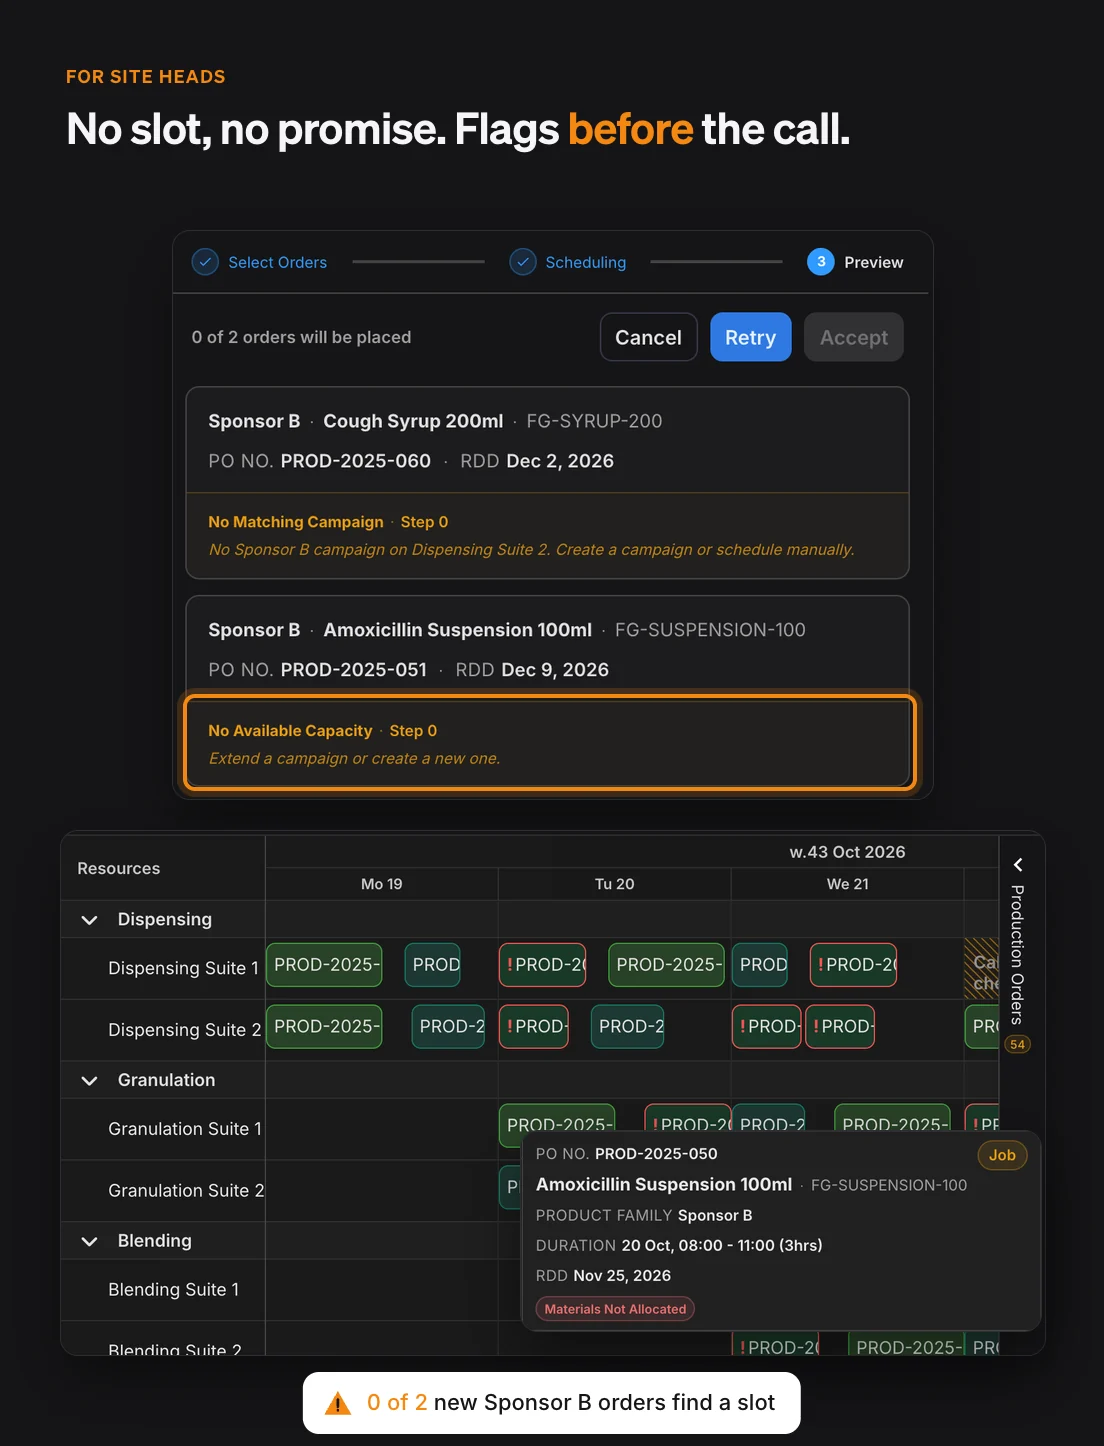Click the checkmark icon beside Select Orders
The image size is (1104, 1446).
tap(205, 262)
